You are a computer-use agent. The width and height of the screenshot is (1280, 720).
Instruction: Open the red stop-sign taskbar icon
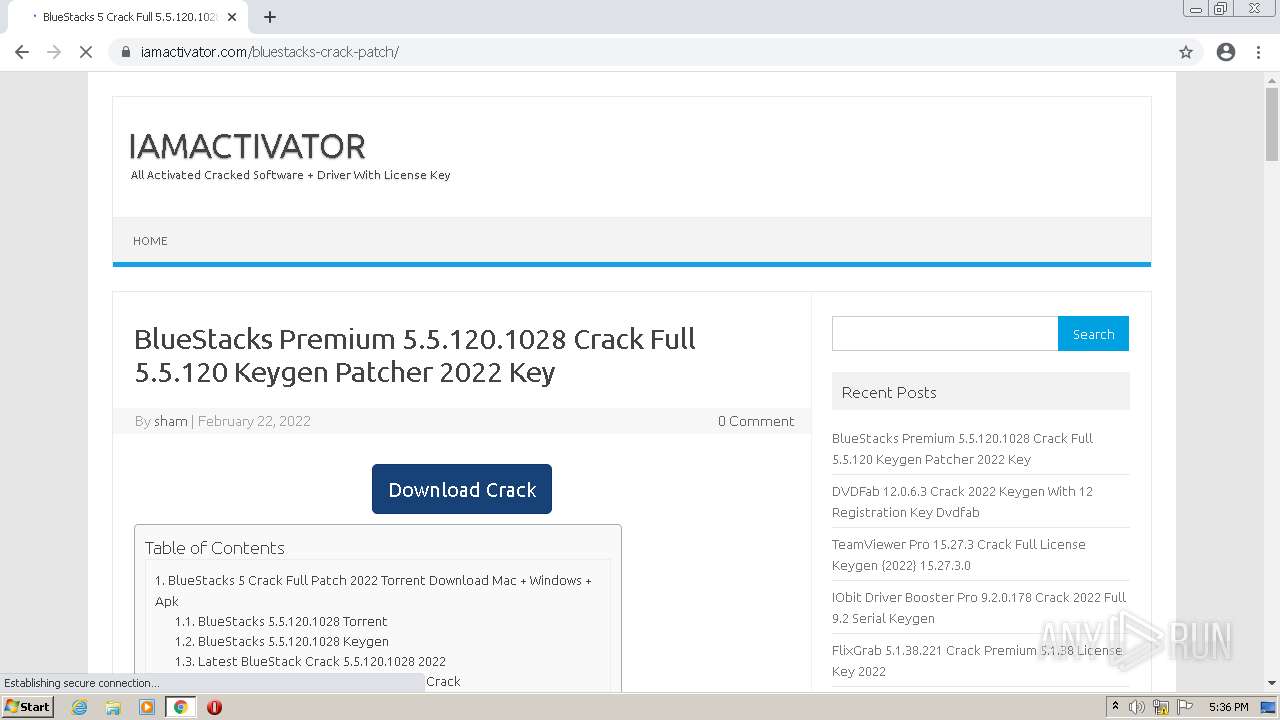point(214,707)
